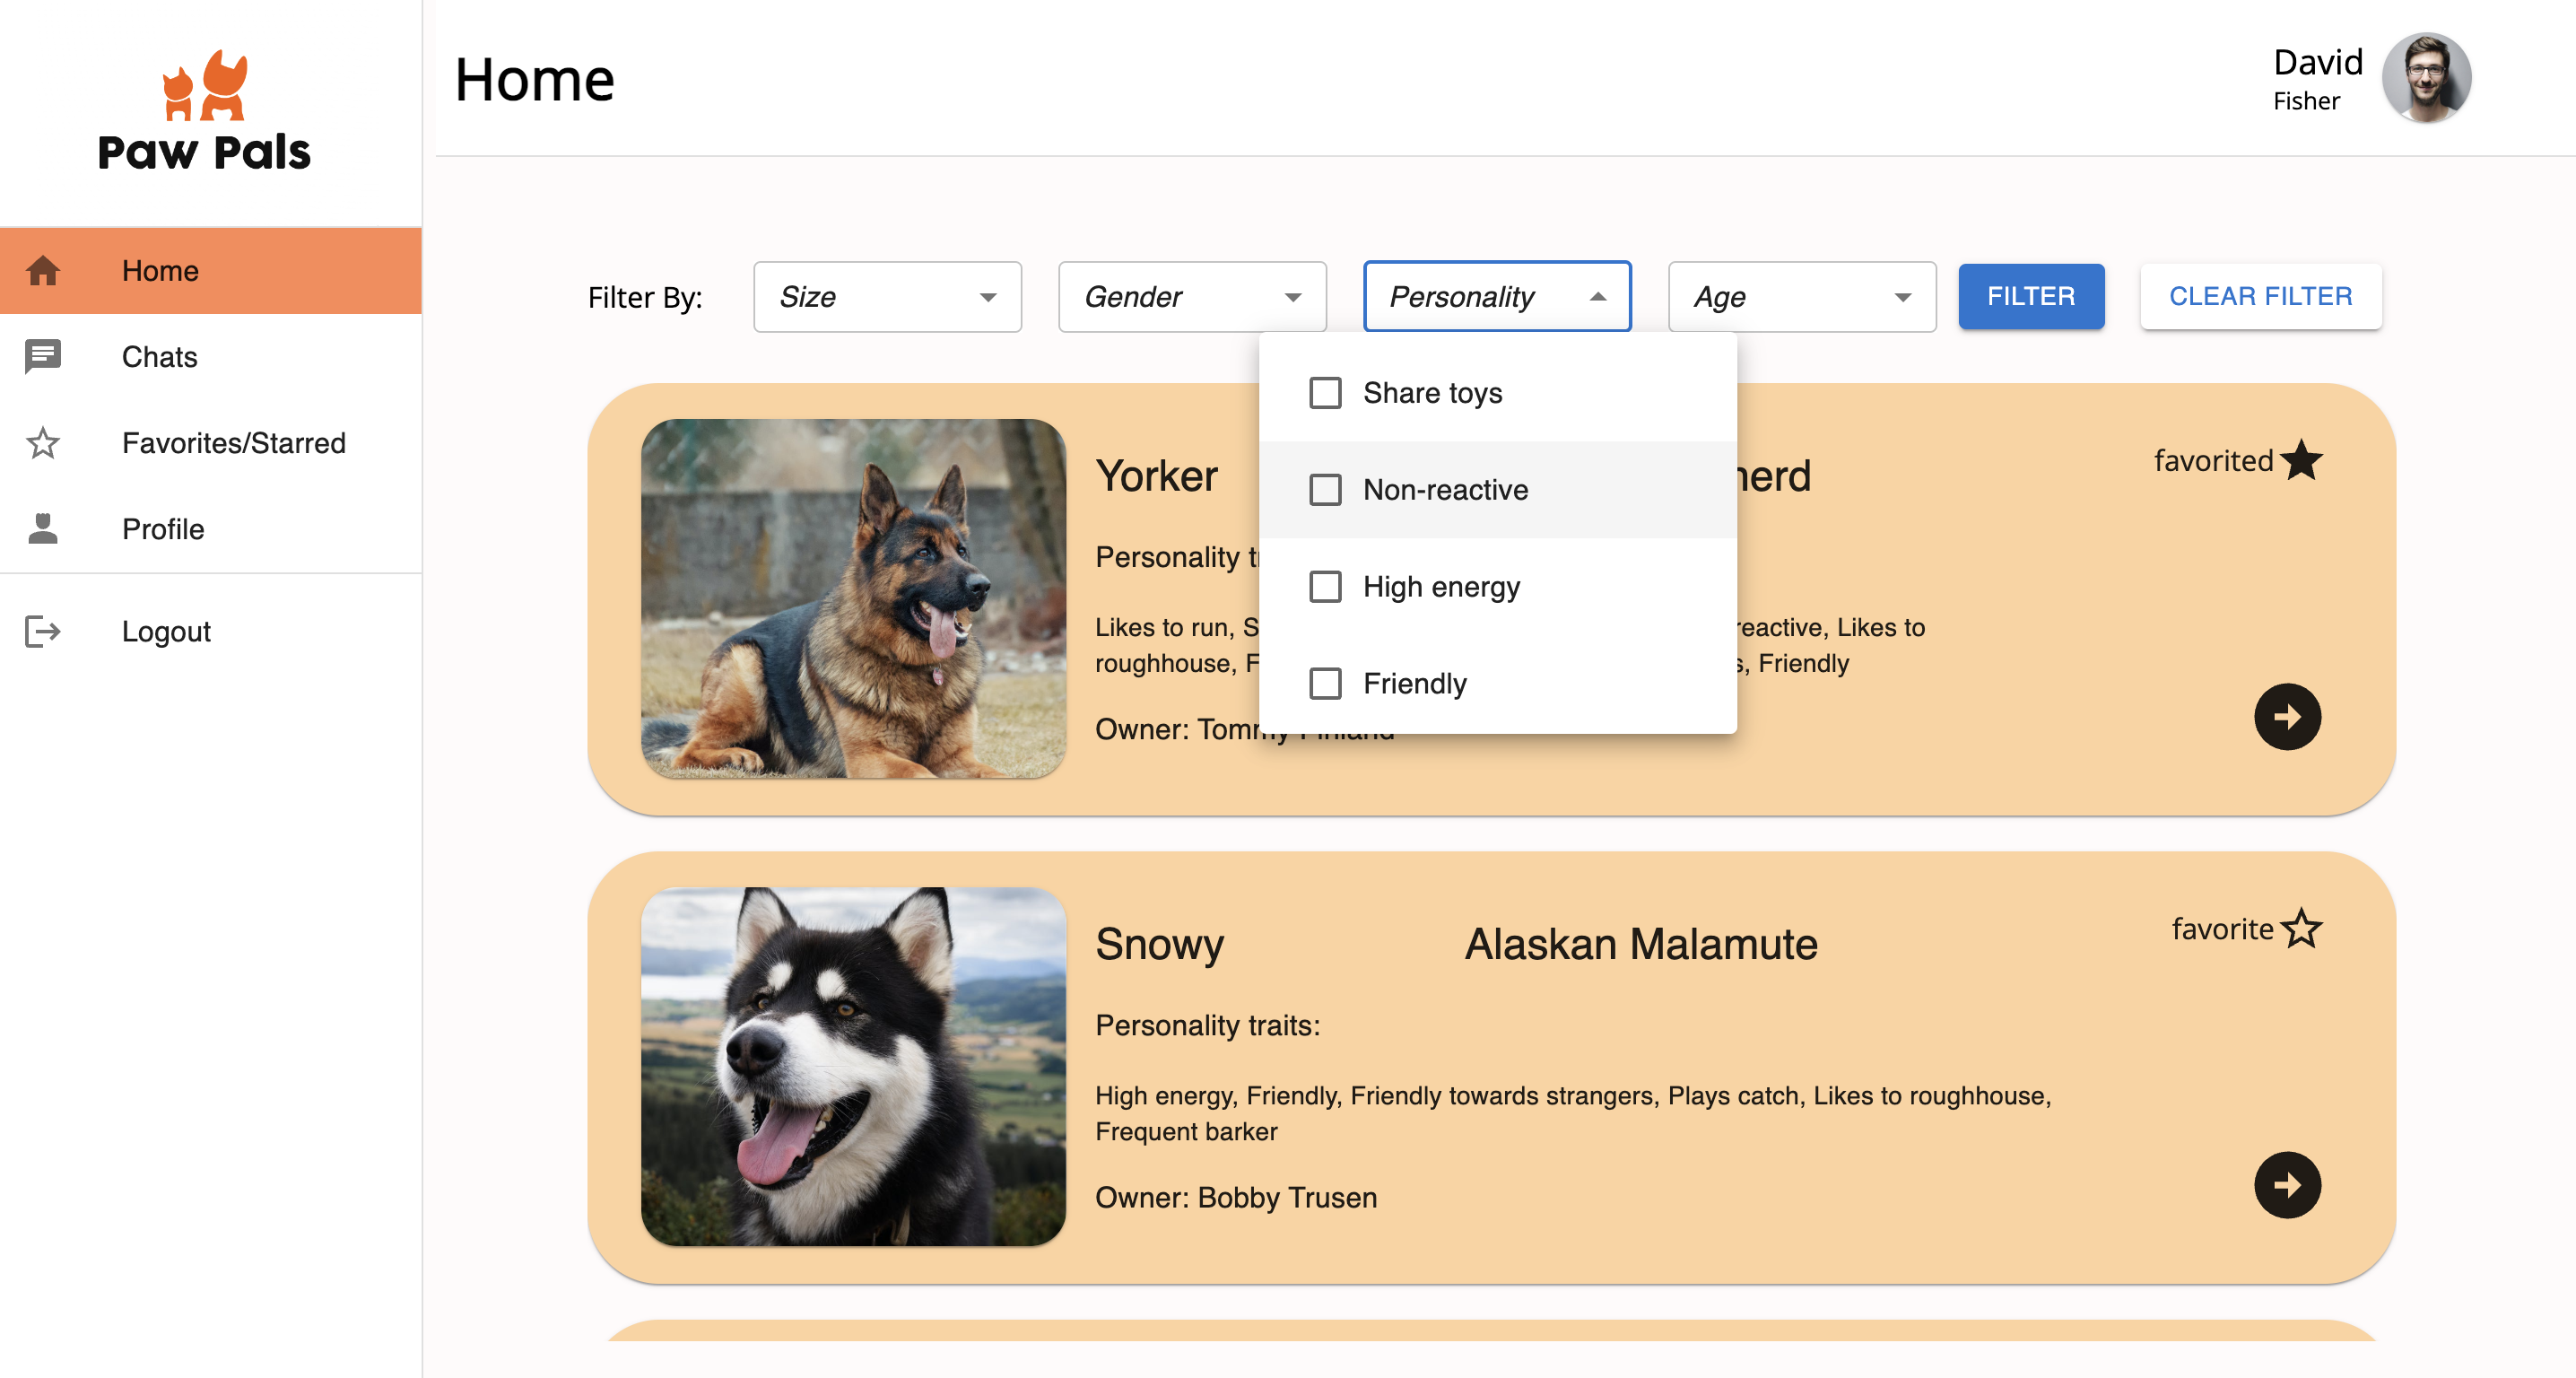The width and height of the screenshot is (2576, 1378).
Task: Click the 'favorite' label on Snowy's card
Action: tap(2222, 929)
